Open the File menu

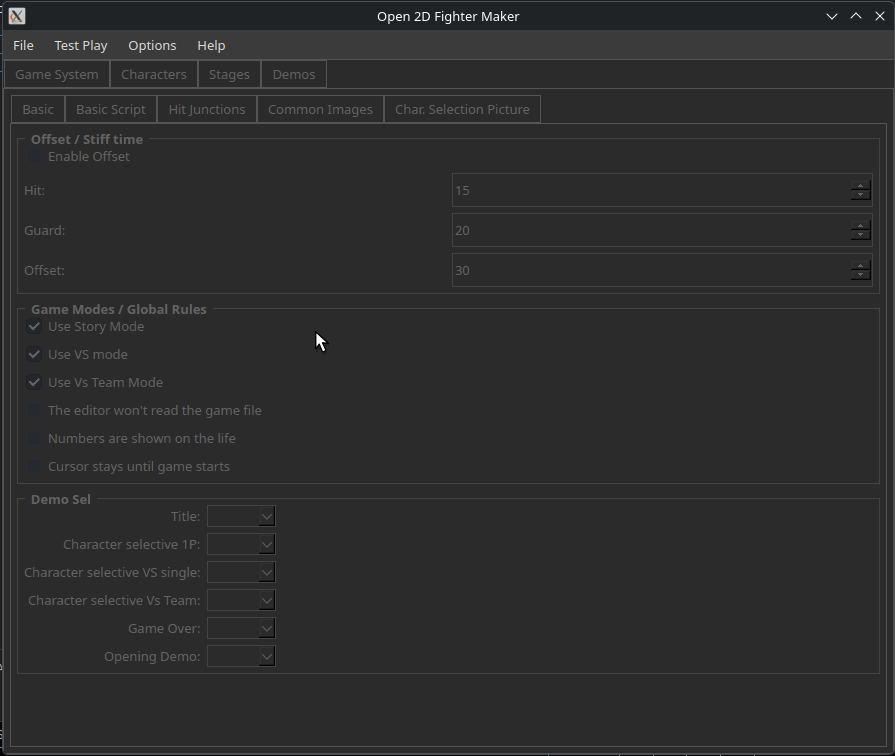23,46
